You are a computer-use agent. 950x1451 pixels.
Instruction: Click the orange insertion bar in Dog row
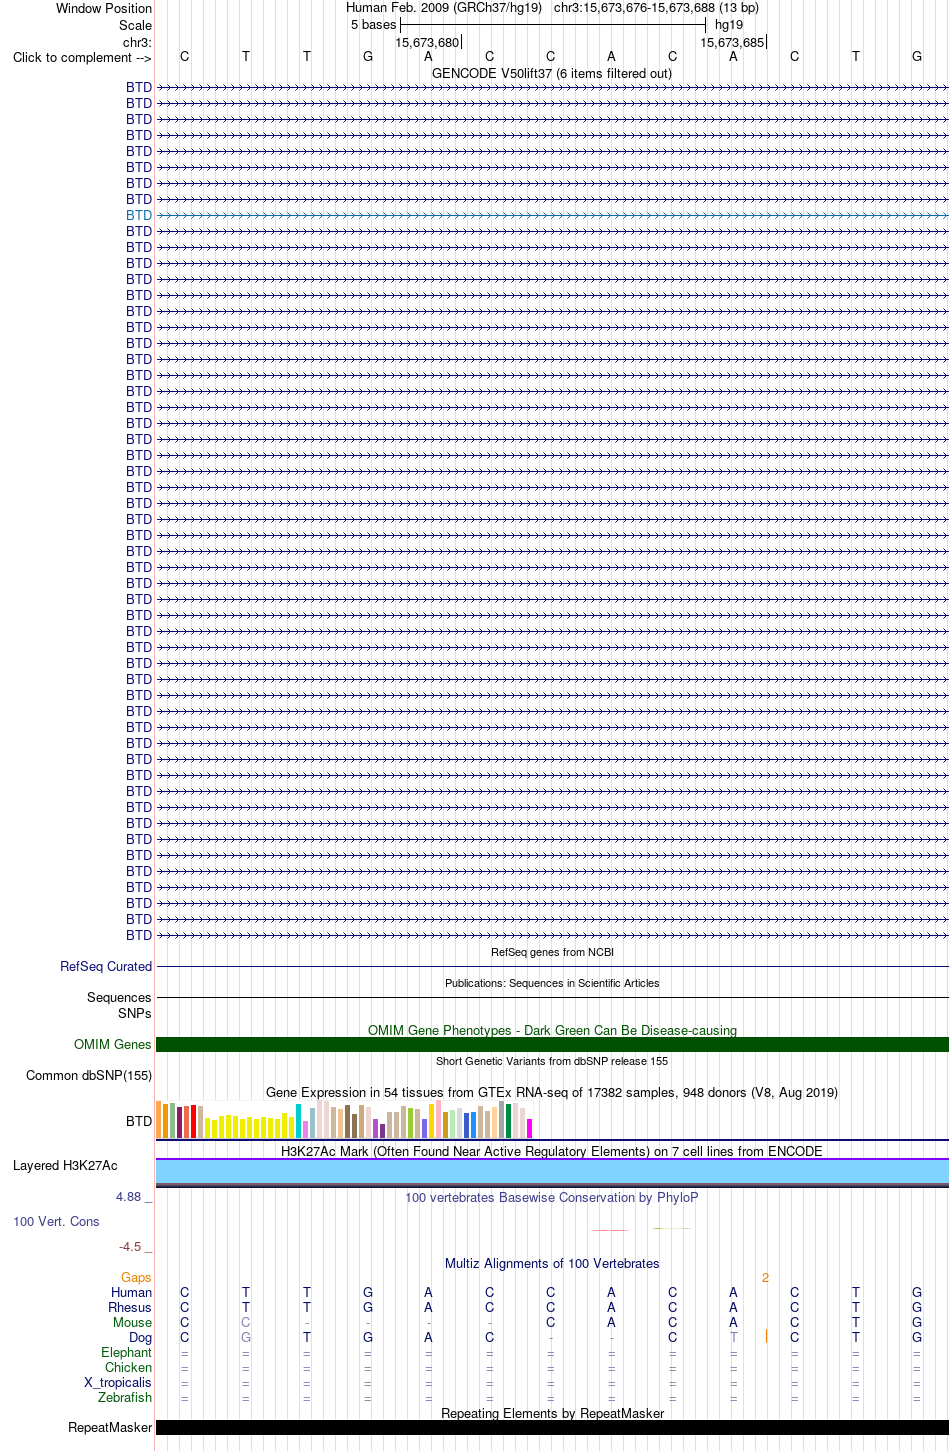[766, 1336]
